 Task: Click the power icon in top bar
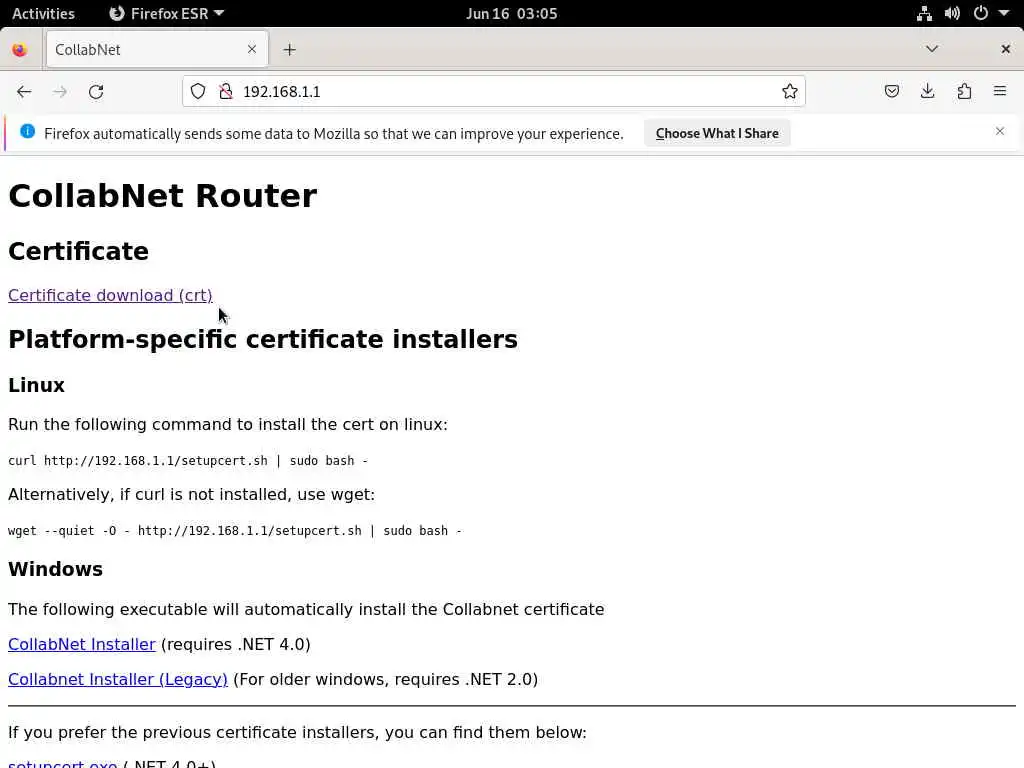pos(980,14)
